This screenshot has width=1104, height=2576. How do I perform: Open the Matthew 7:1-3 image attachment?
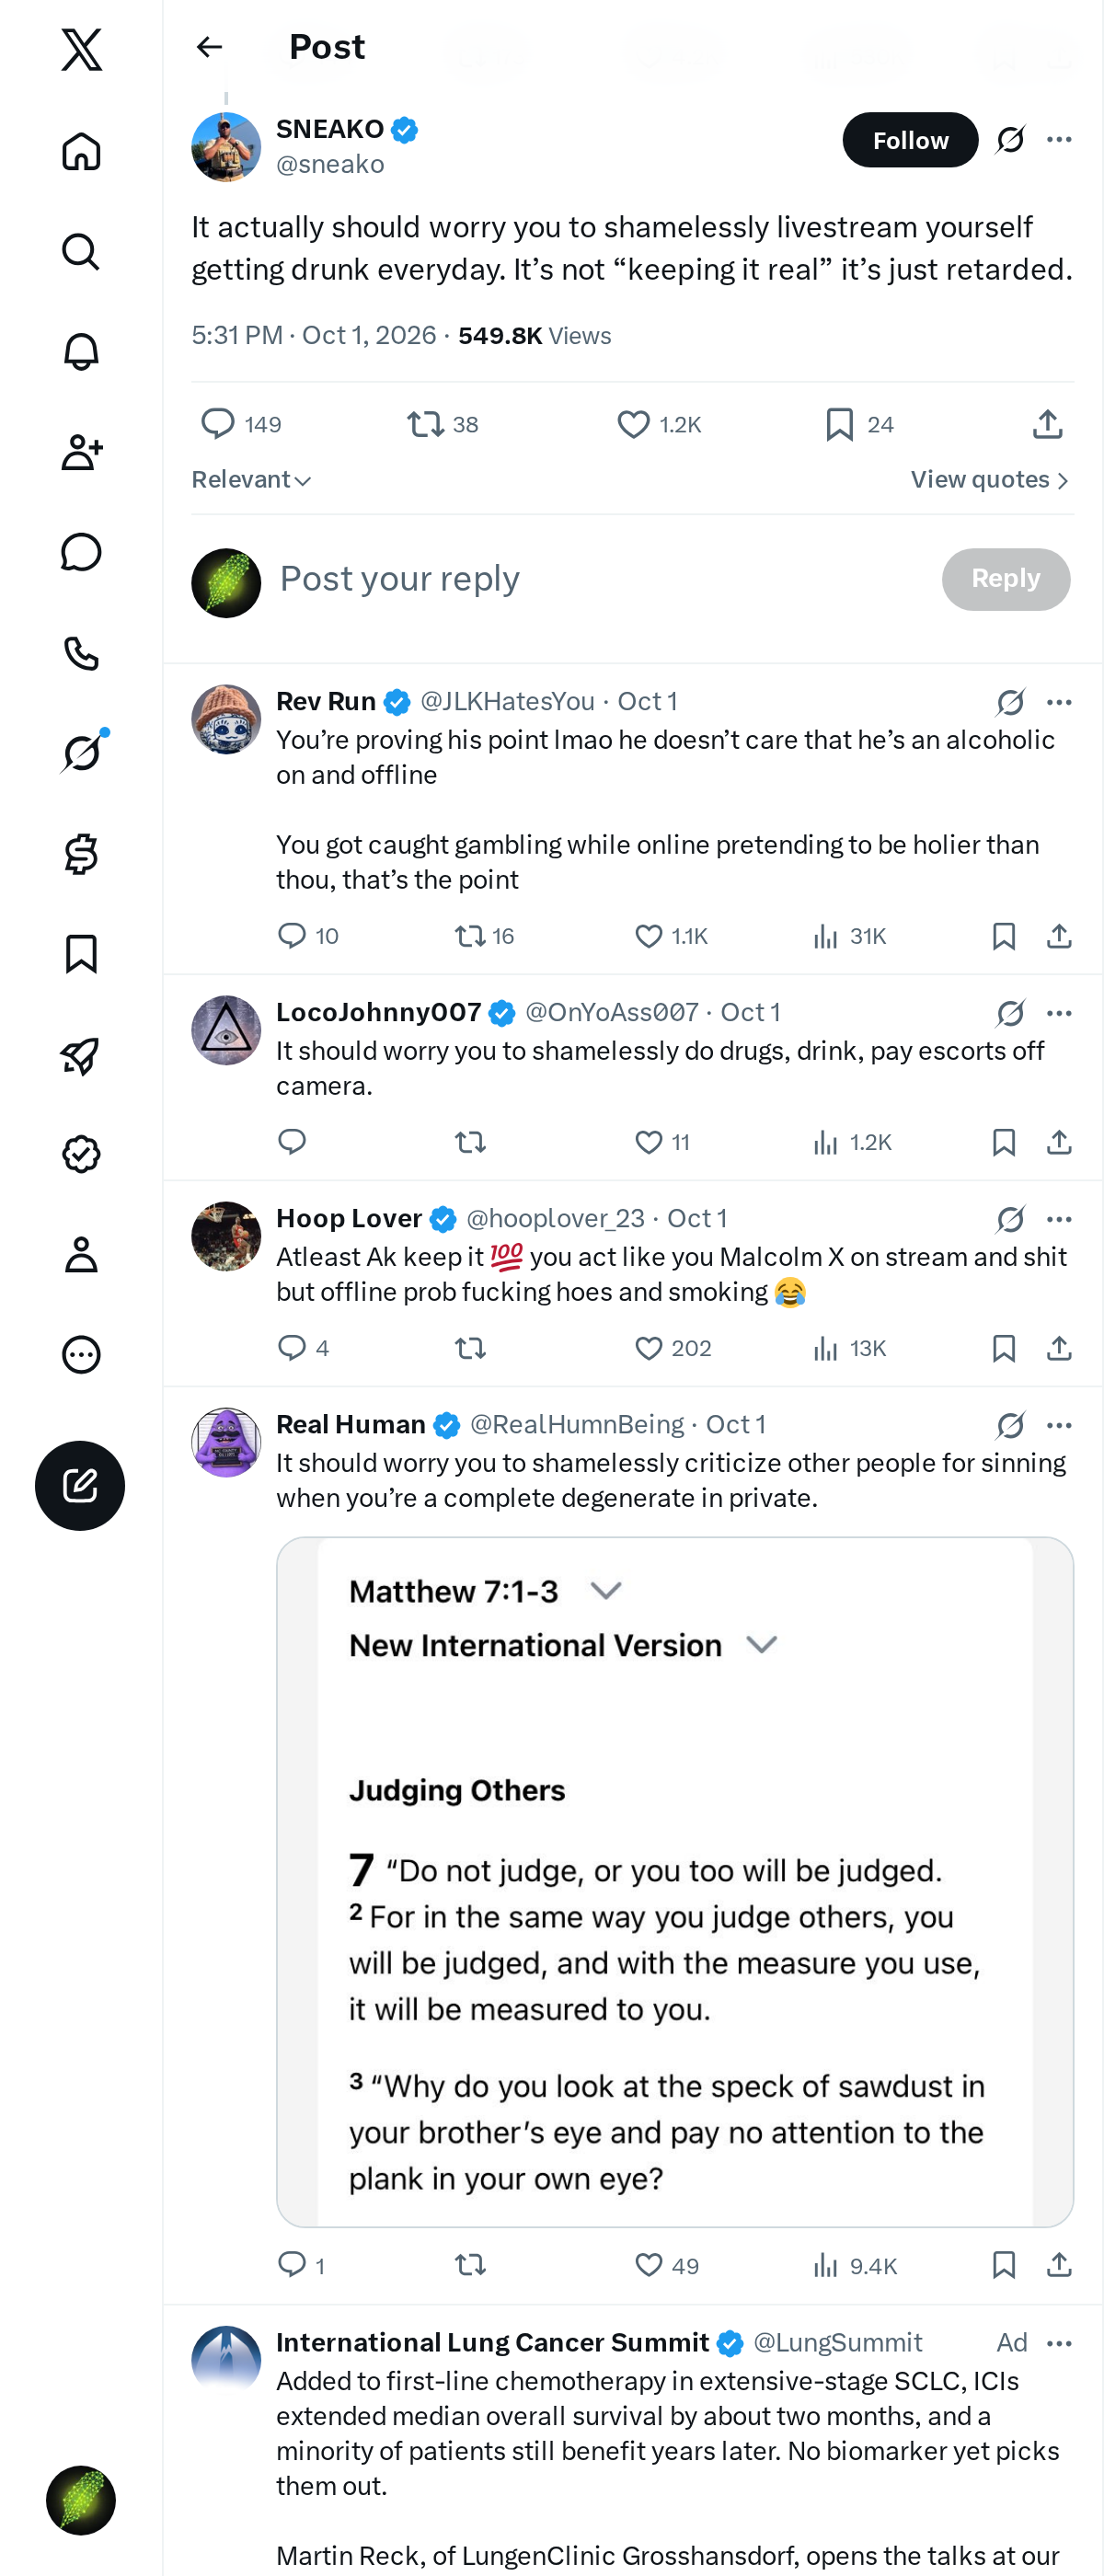(675, 1881)
